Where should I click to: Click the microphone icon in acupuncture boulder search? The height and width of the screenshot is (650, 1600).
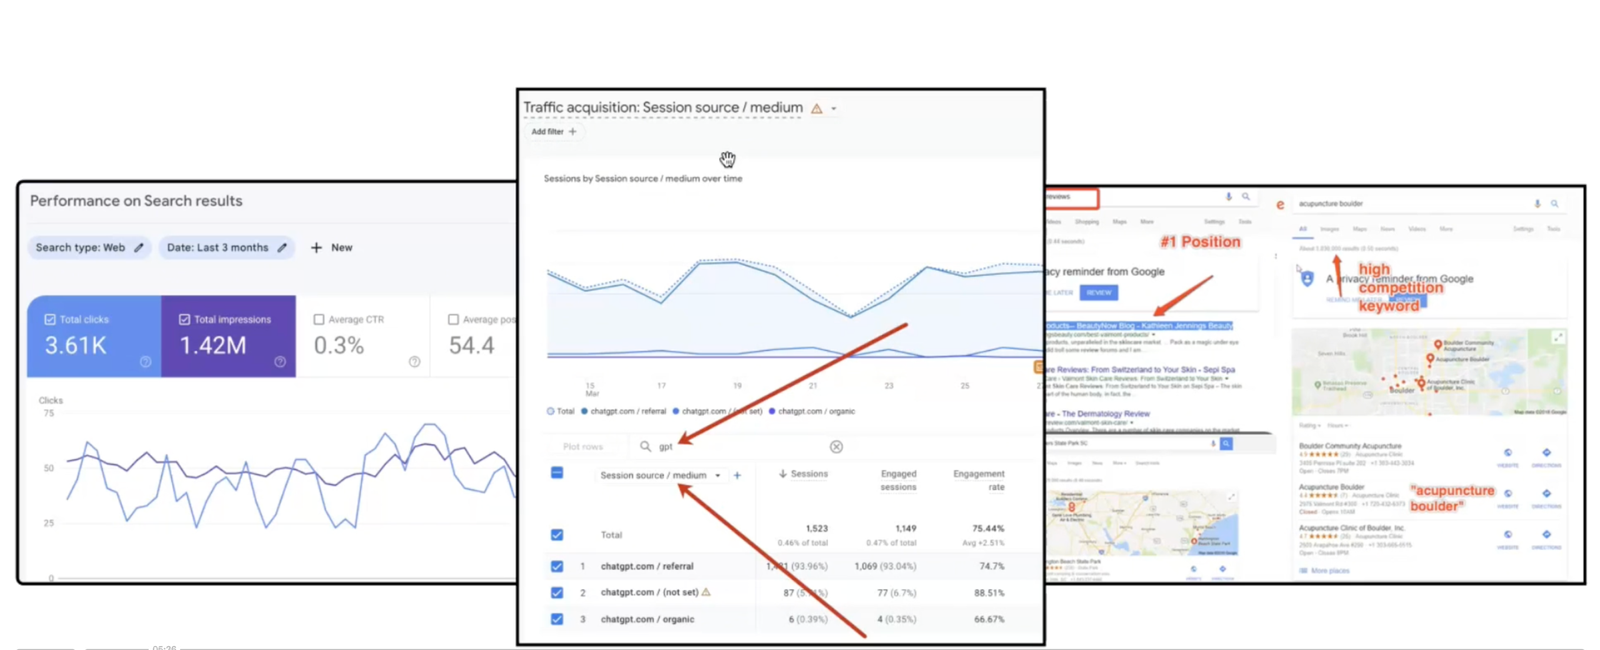coord(1537,204)
